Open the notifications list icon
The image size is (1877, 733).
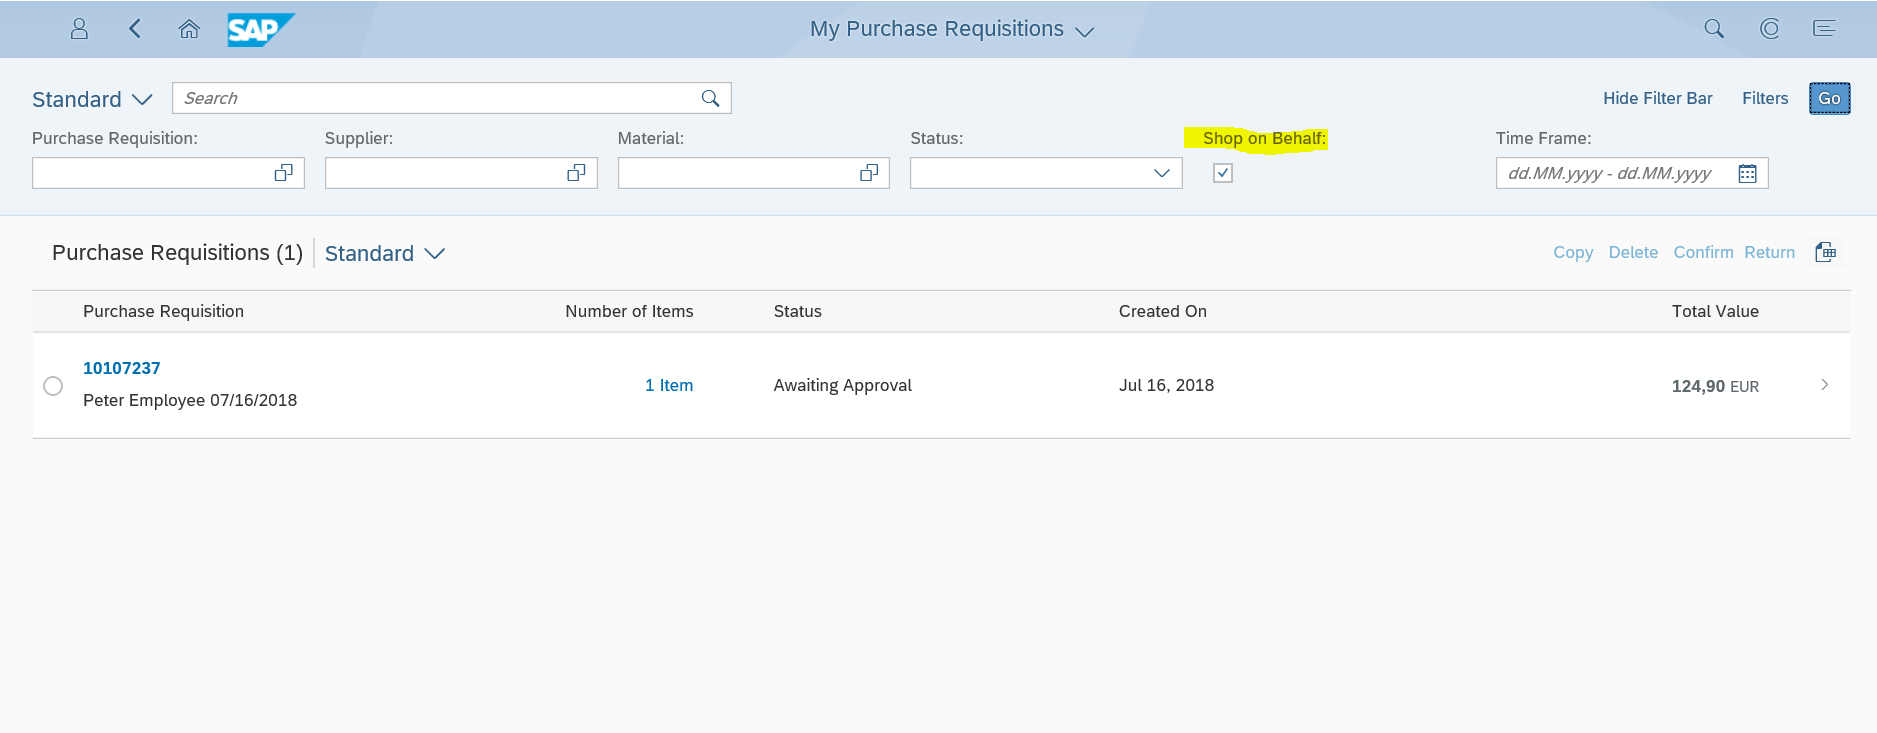(1824, 29)
